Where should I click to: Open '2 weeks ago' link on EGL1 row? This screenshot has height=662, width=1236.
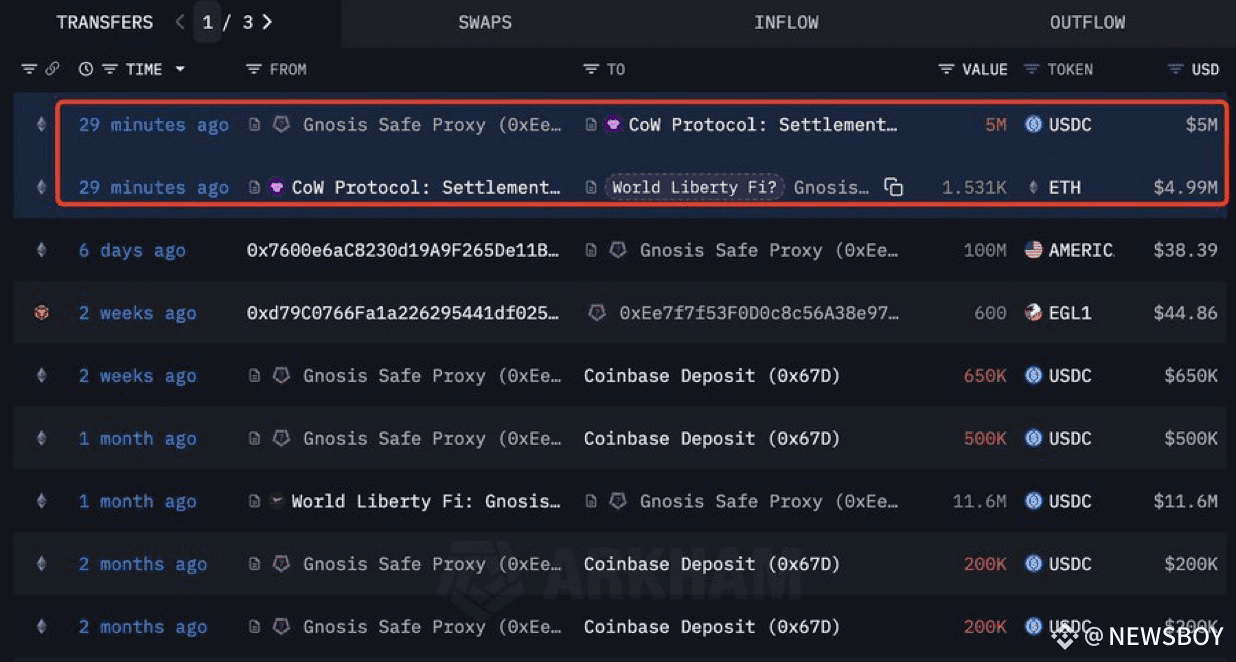138,313
